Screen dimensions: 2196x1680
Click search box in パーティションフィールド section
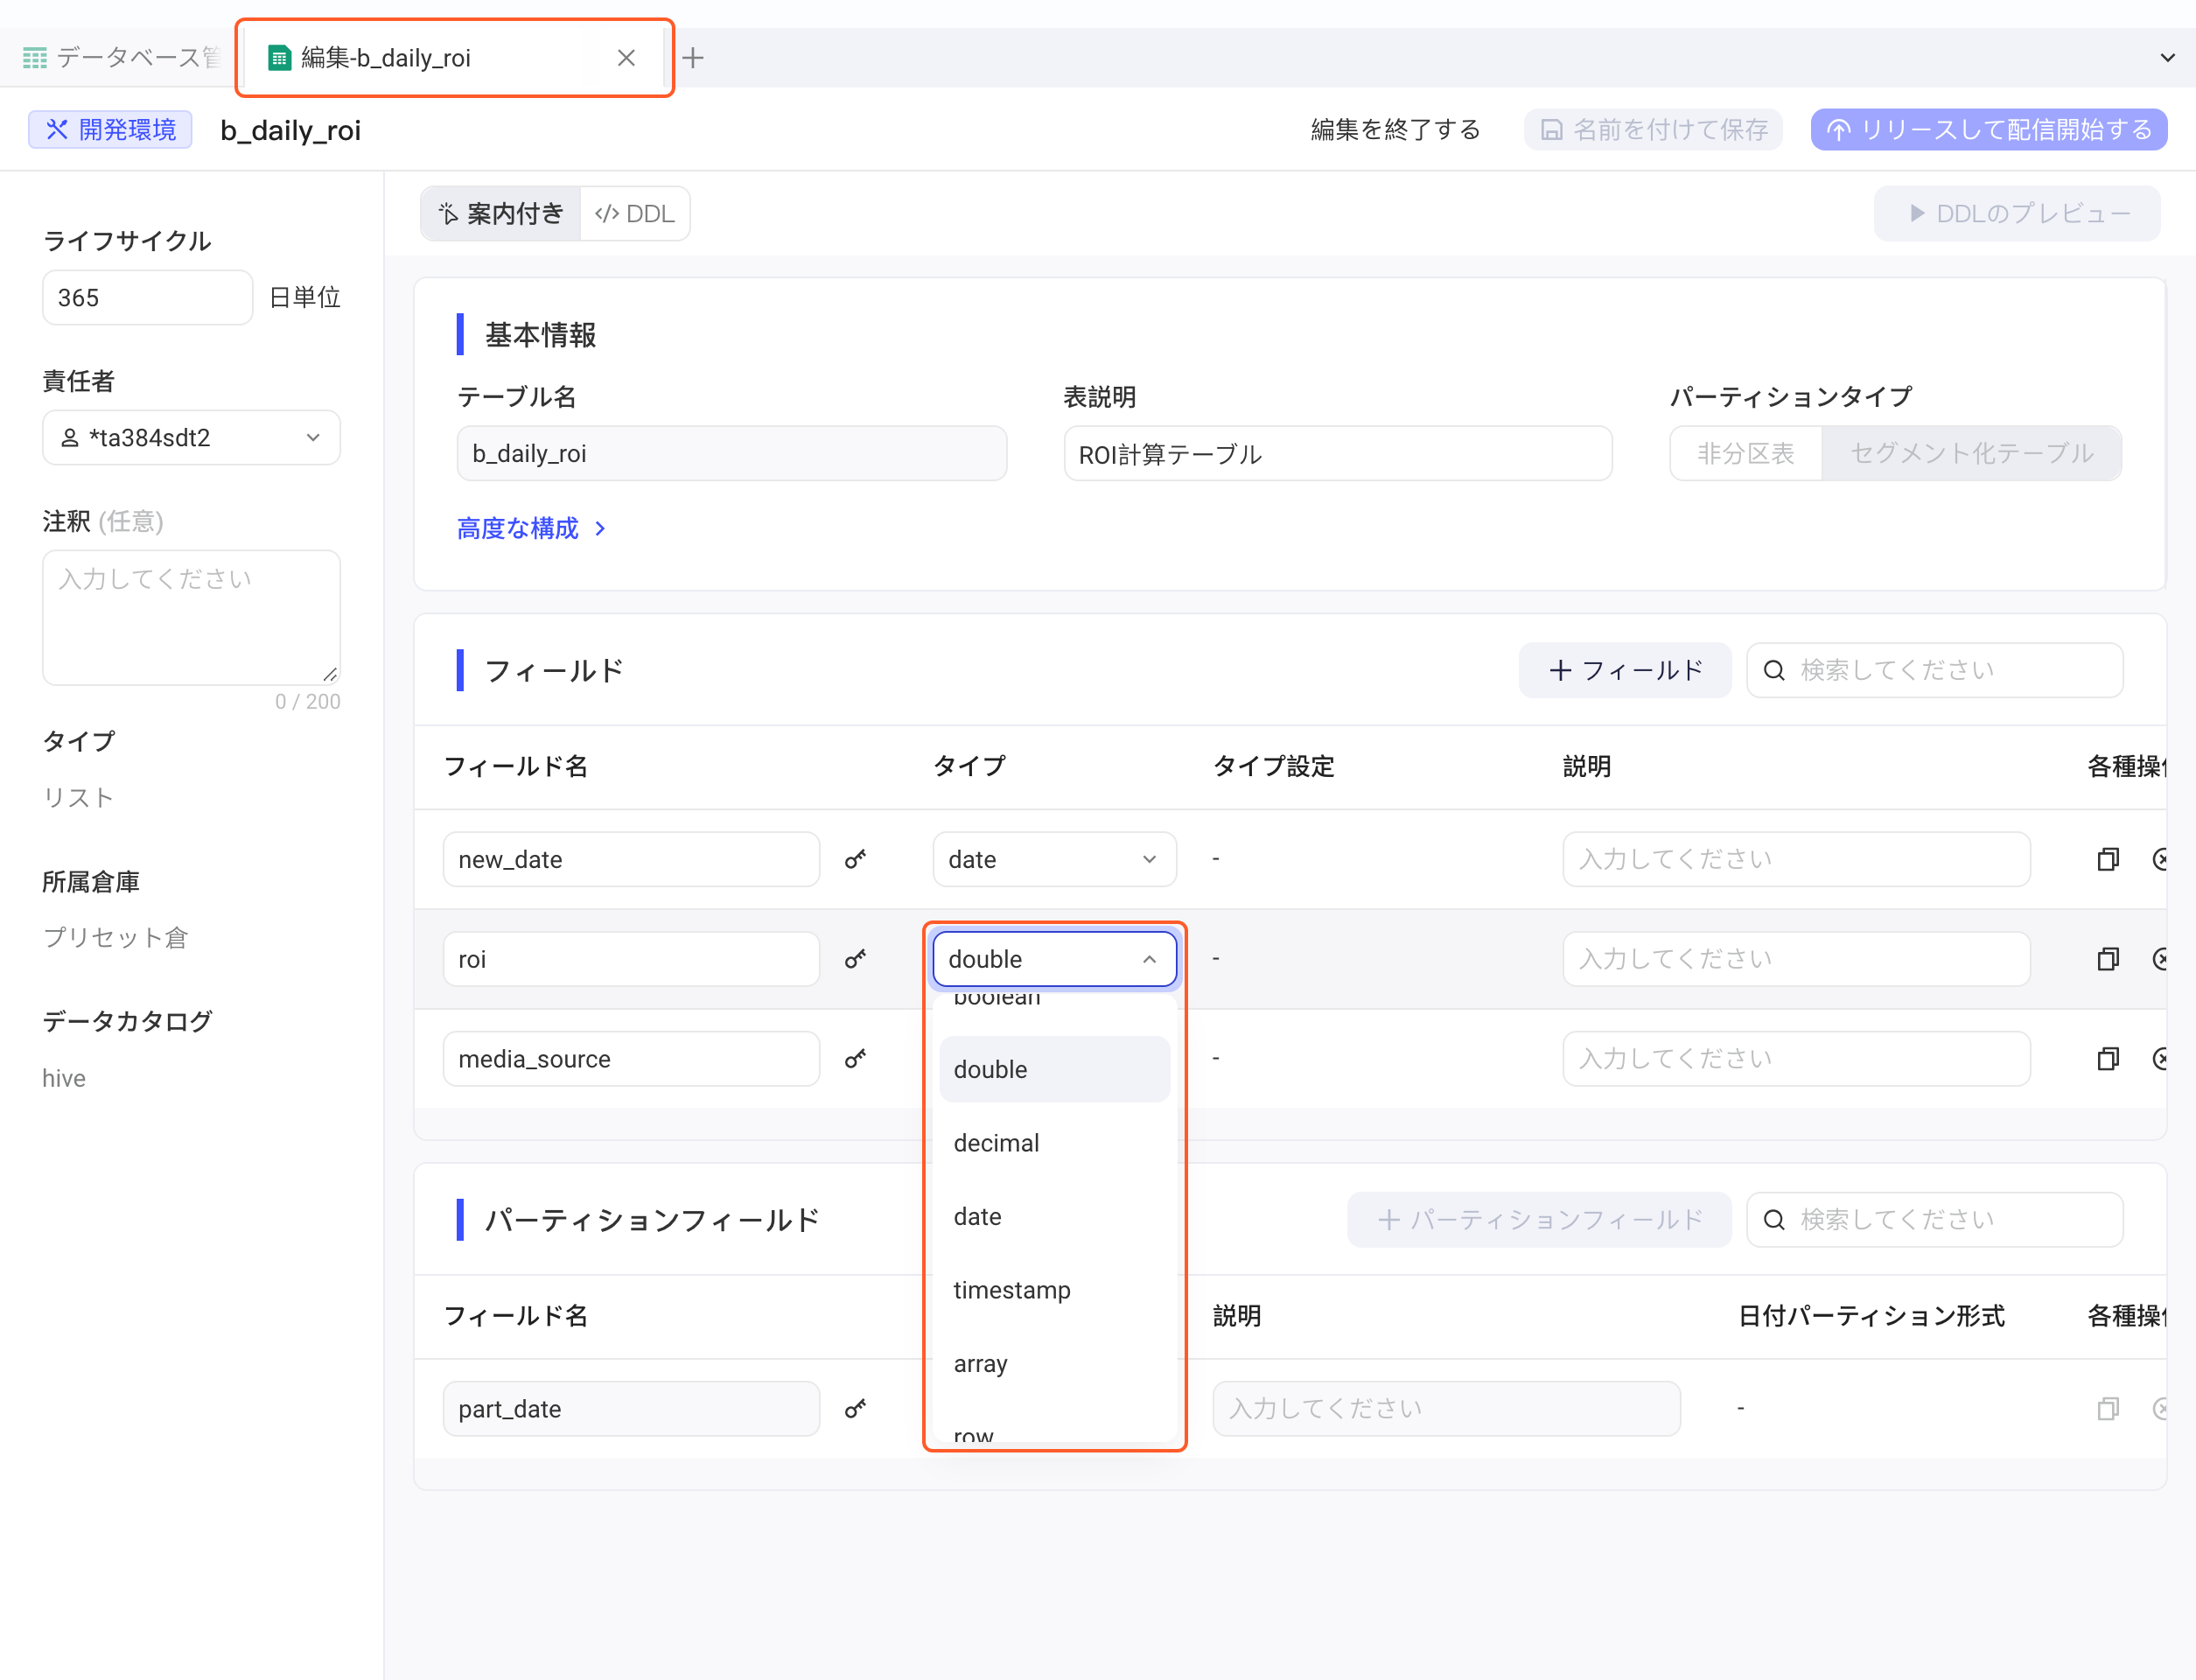1934,1219
